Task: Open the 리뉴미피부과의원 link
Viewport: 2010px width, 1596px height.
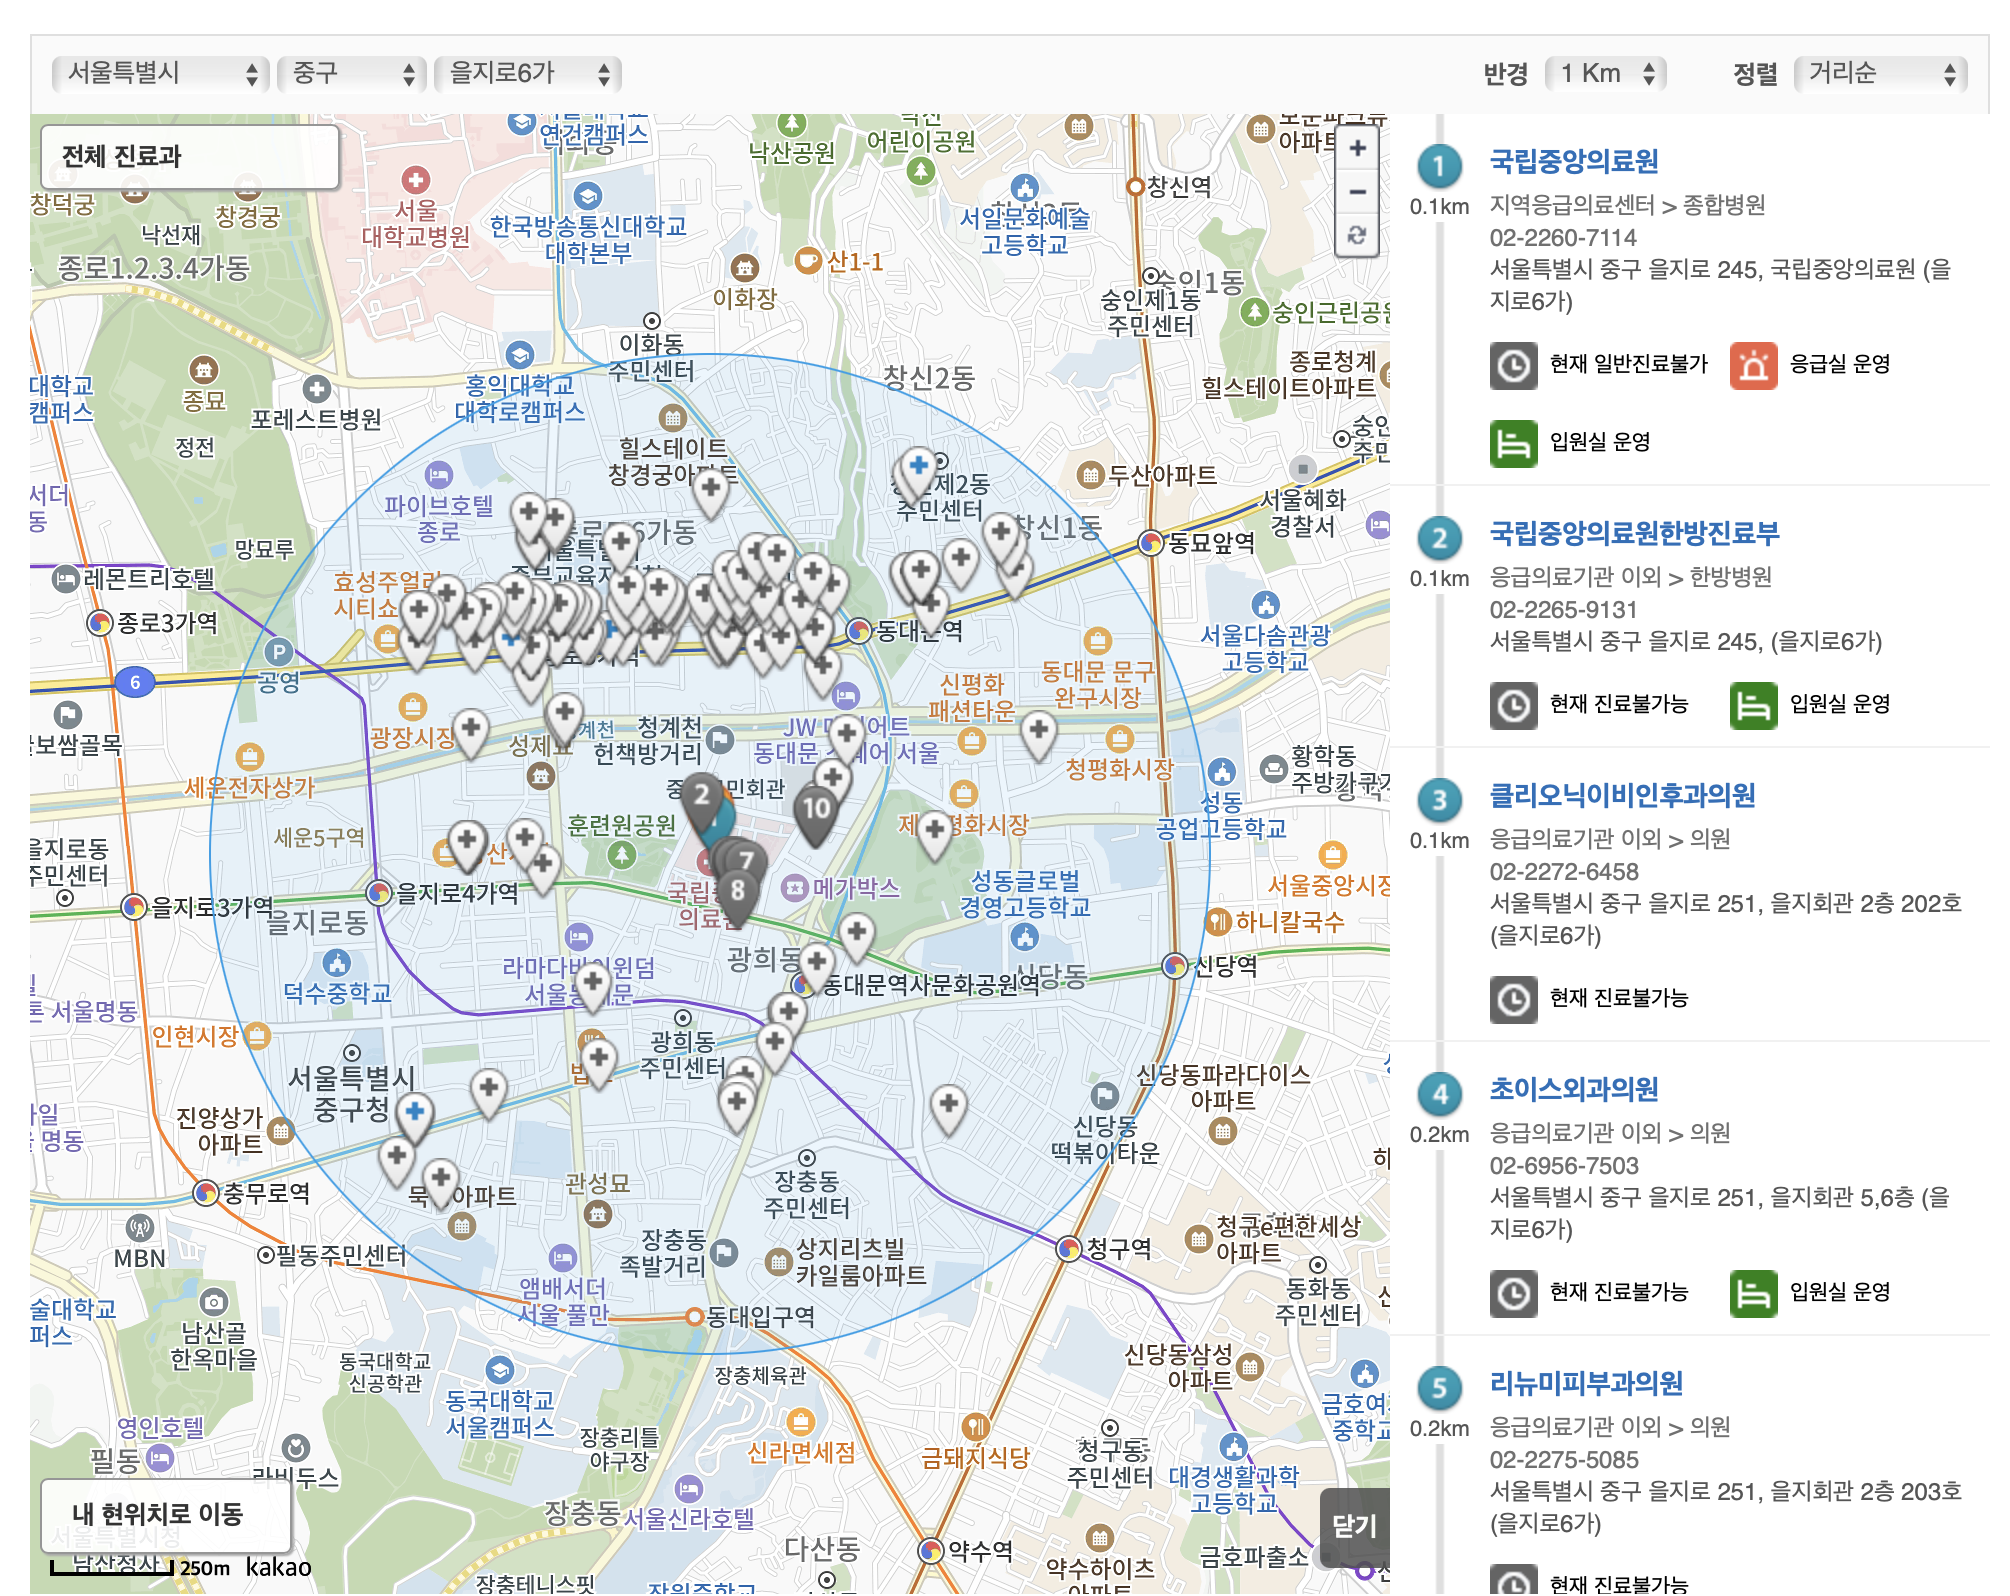Action: pos(1585,1383)
